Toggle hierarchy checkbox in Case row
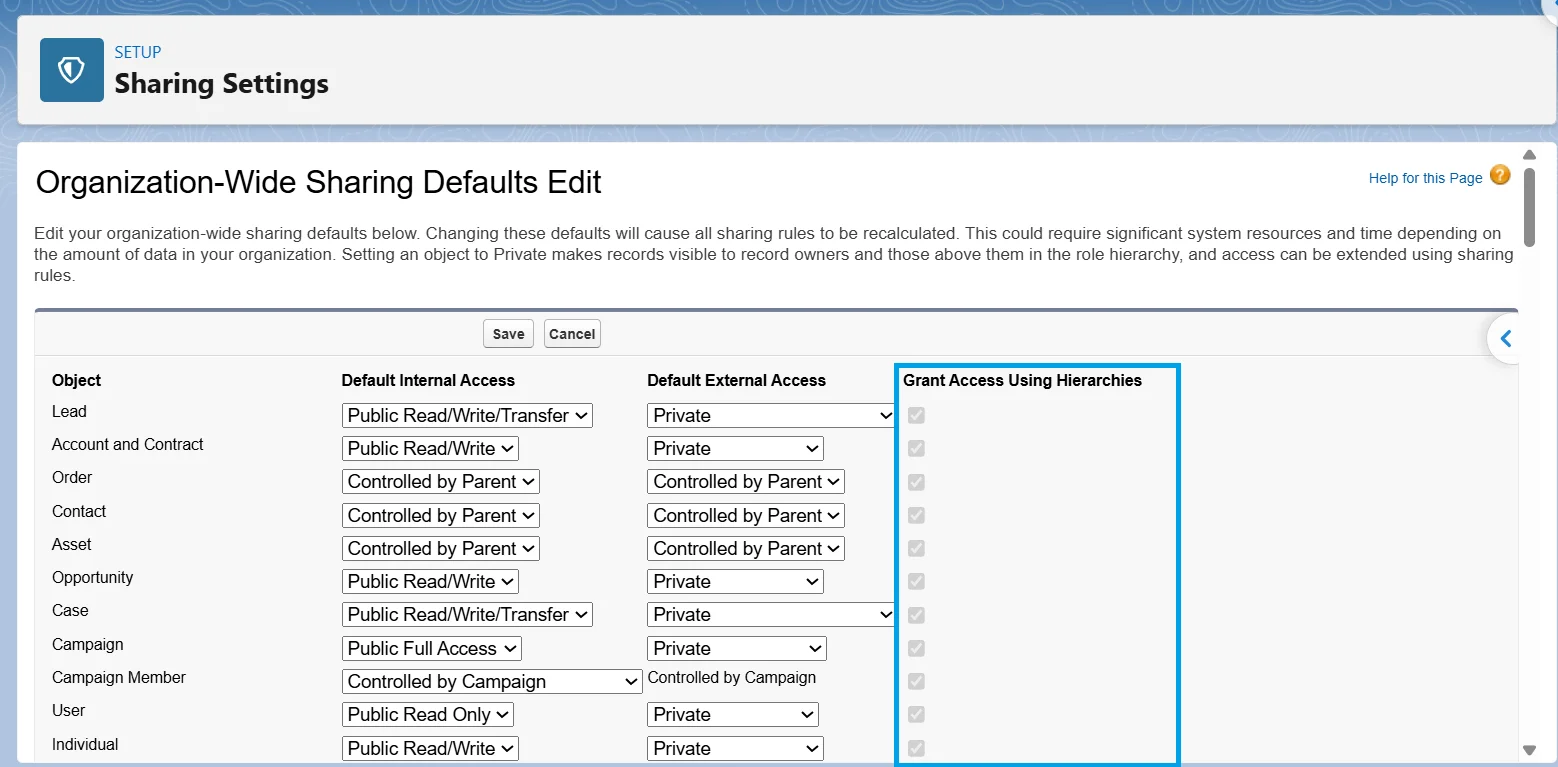The width and height of the screenshot is (1558, 767). 916,615
